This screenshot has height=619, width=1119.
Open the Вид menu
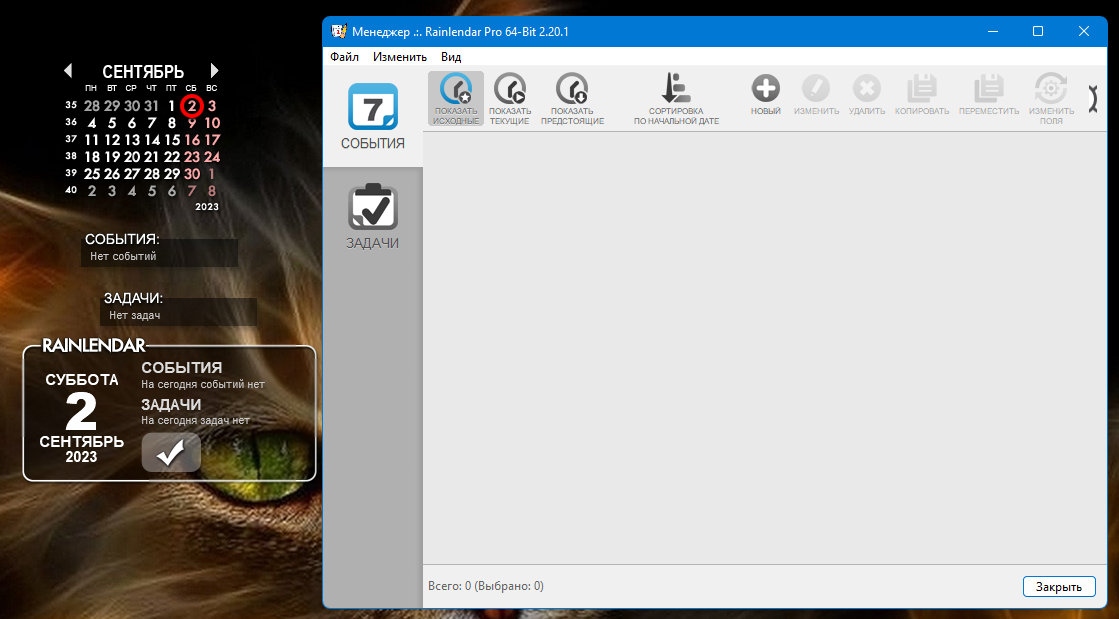(451, 56)
